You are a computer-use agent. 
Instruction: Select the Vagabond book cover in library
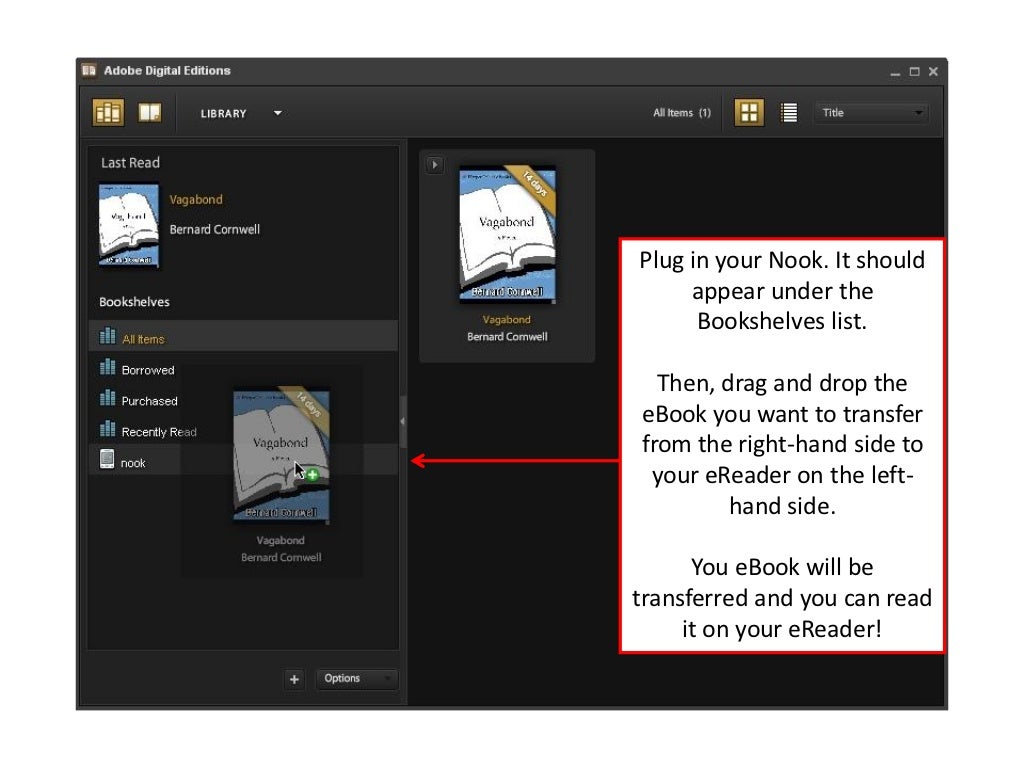[507, 234]
